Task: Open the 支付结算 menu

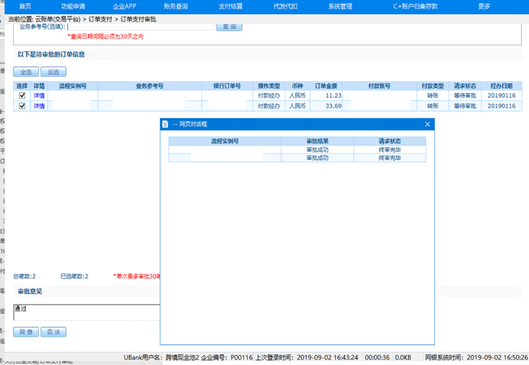Action: click(230, 6)
